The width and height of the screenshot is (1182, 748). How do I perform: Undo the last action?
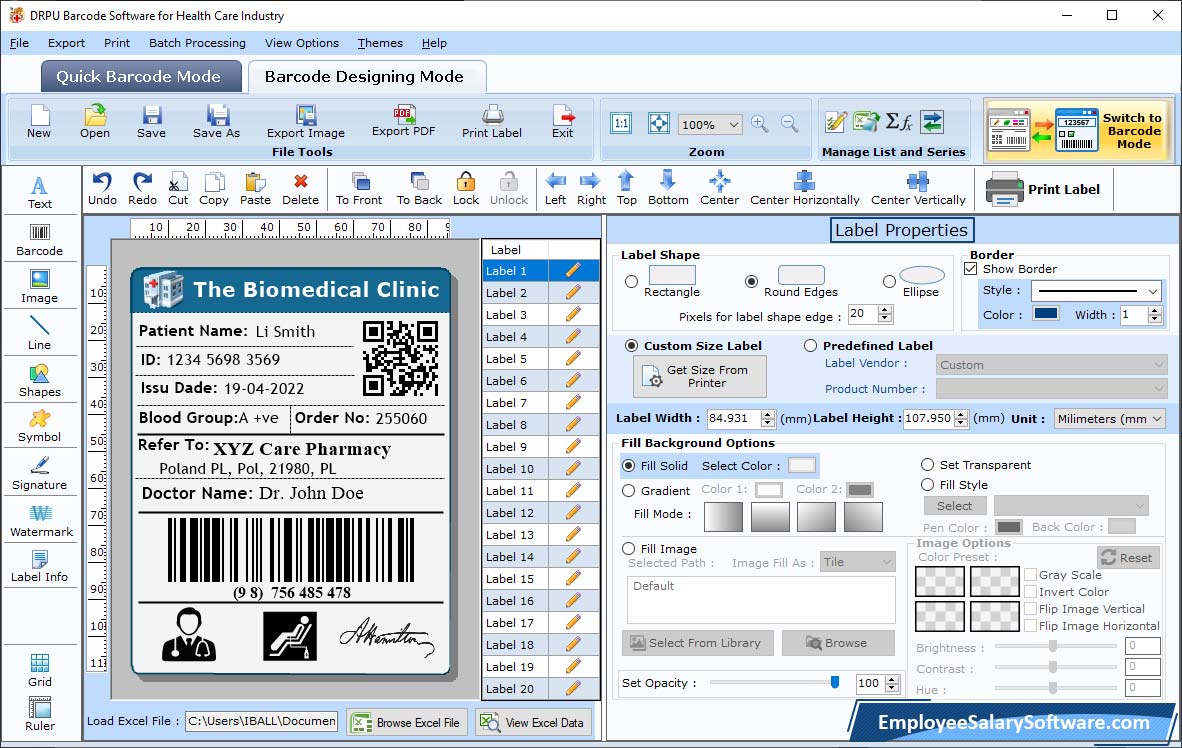point(102,189)
